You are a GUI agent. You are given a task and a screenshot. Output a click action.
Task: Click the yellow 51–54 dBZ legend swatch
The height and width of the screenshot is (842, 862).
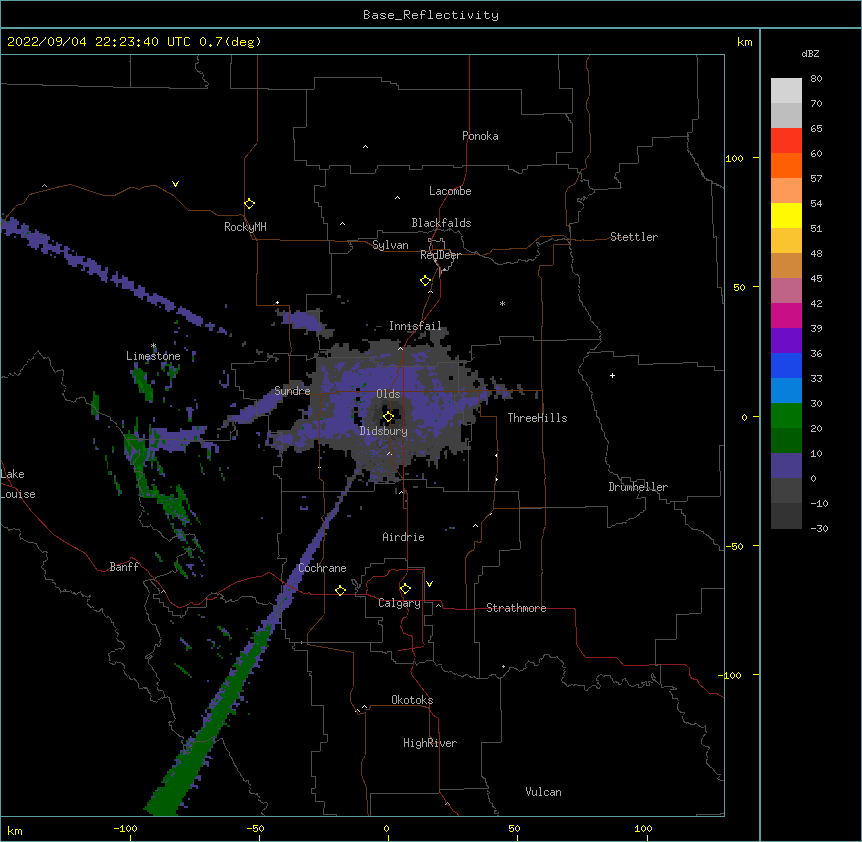pos(786,215)
